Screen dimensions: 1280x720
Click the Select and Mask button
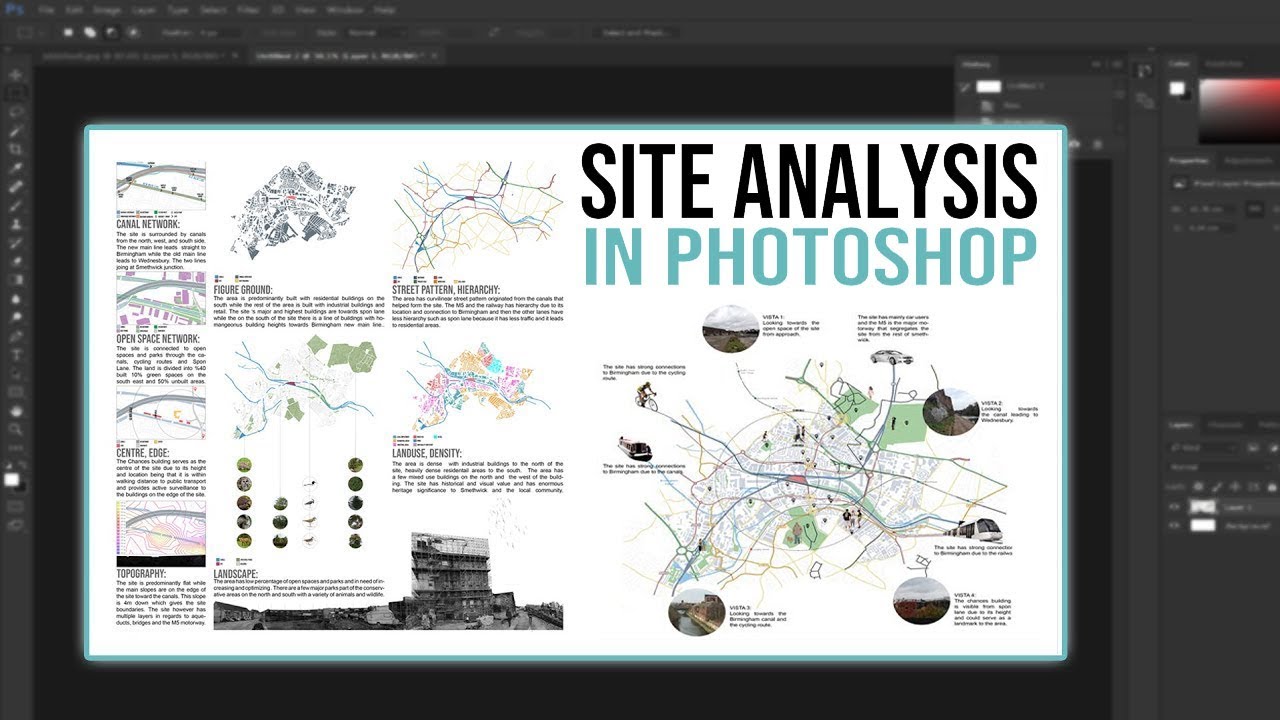pos(634,30)
